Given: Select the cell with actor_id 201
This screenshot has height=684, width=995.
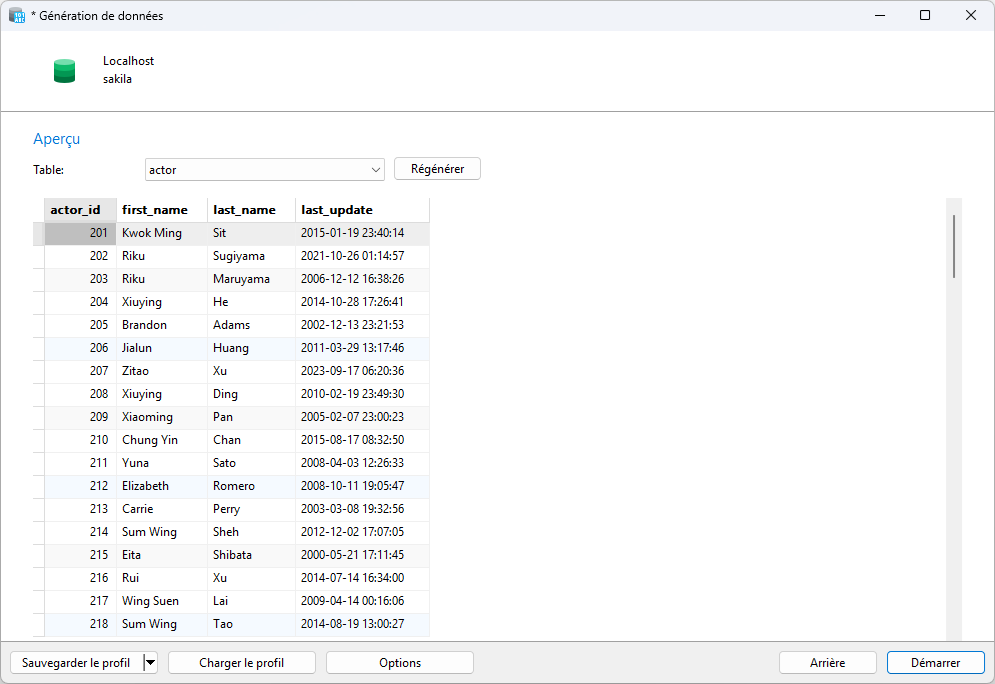Looking at the screenshot, I should pyautogui.click(x=81, y=233).
